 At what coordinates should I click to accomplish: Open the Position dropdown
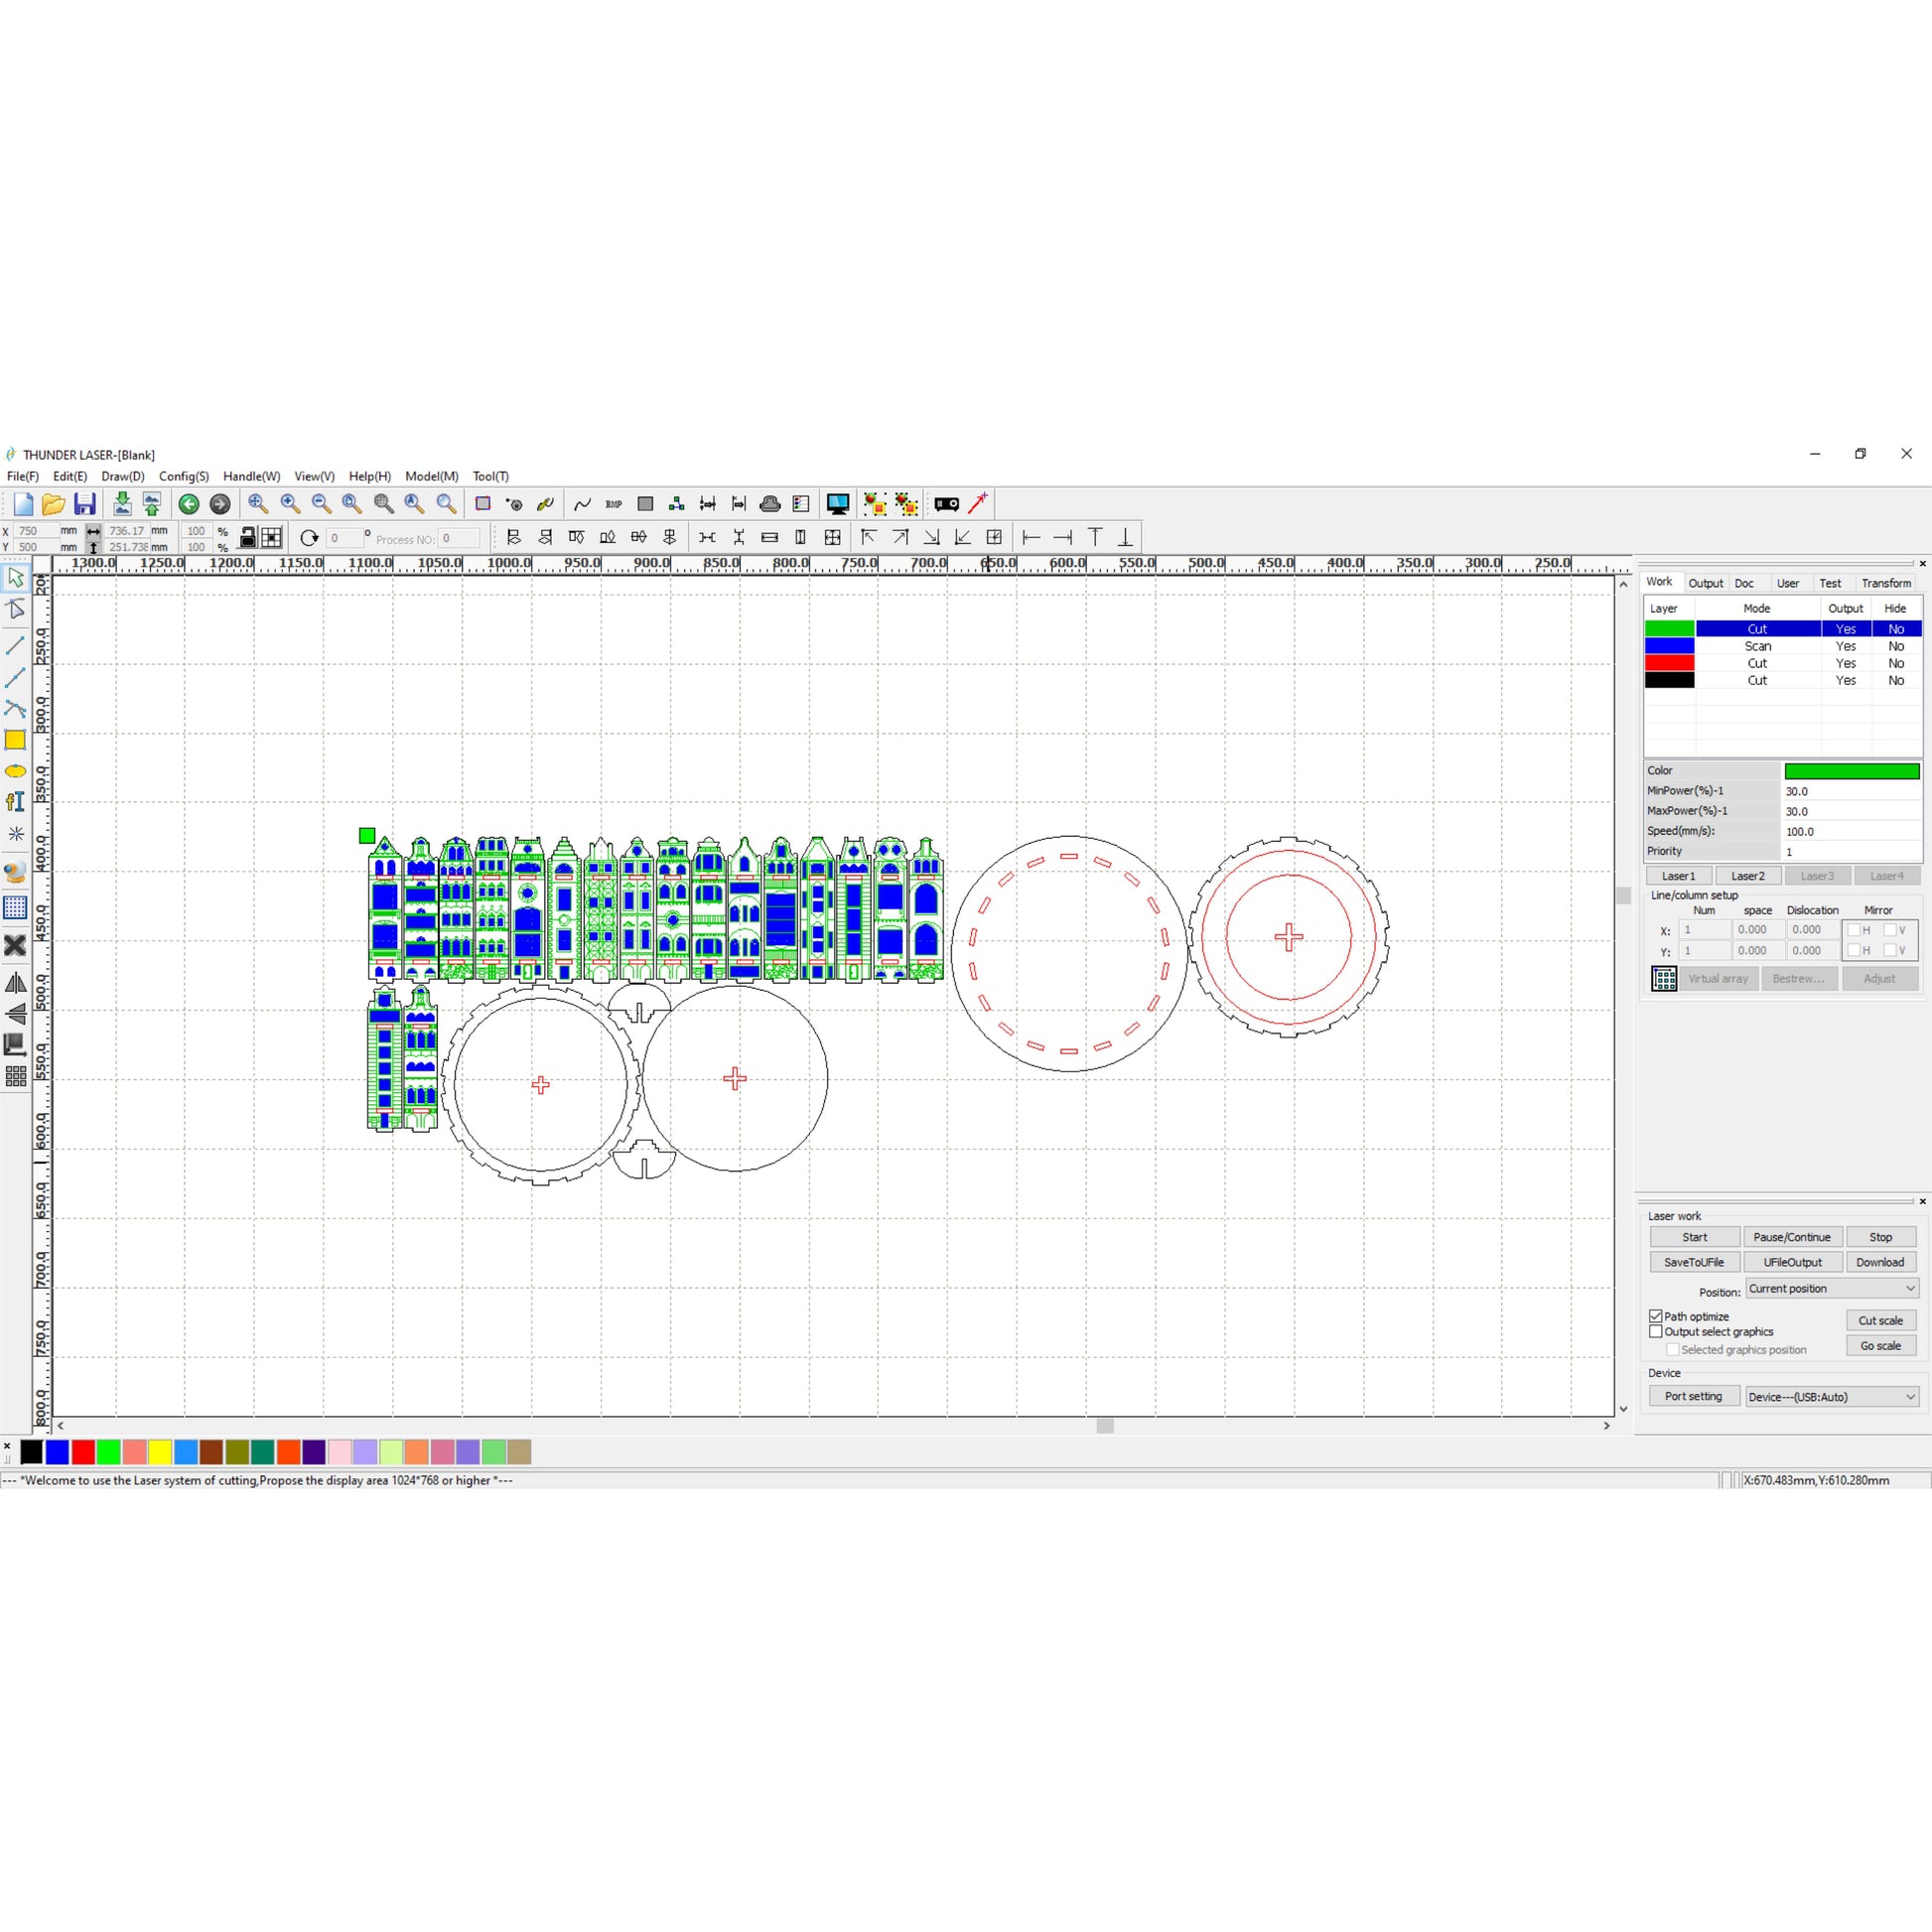click(1832, 1288)
